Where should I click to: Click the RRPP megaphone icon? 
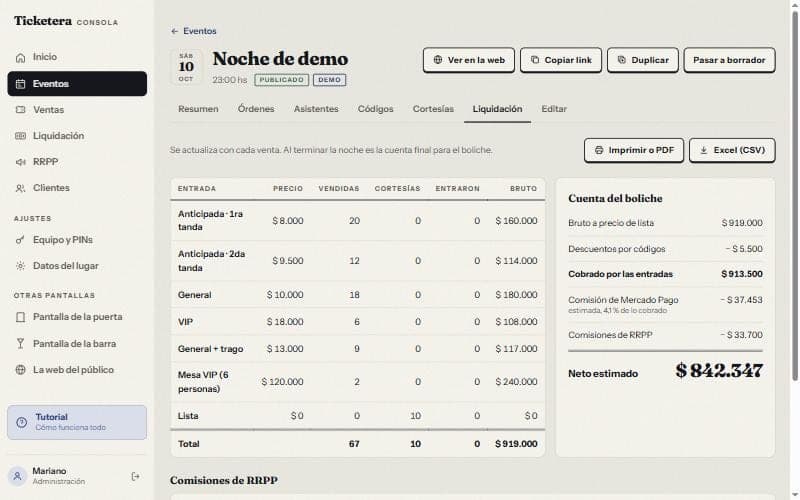[x=20, y=162]
